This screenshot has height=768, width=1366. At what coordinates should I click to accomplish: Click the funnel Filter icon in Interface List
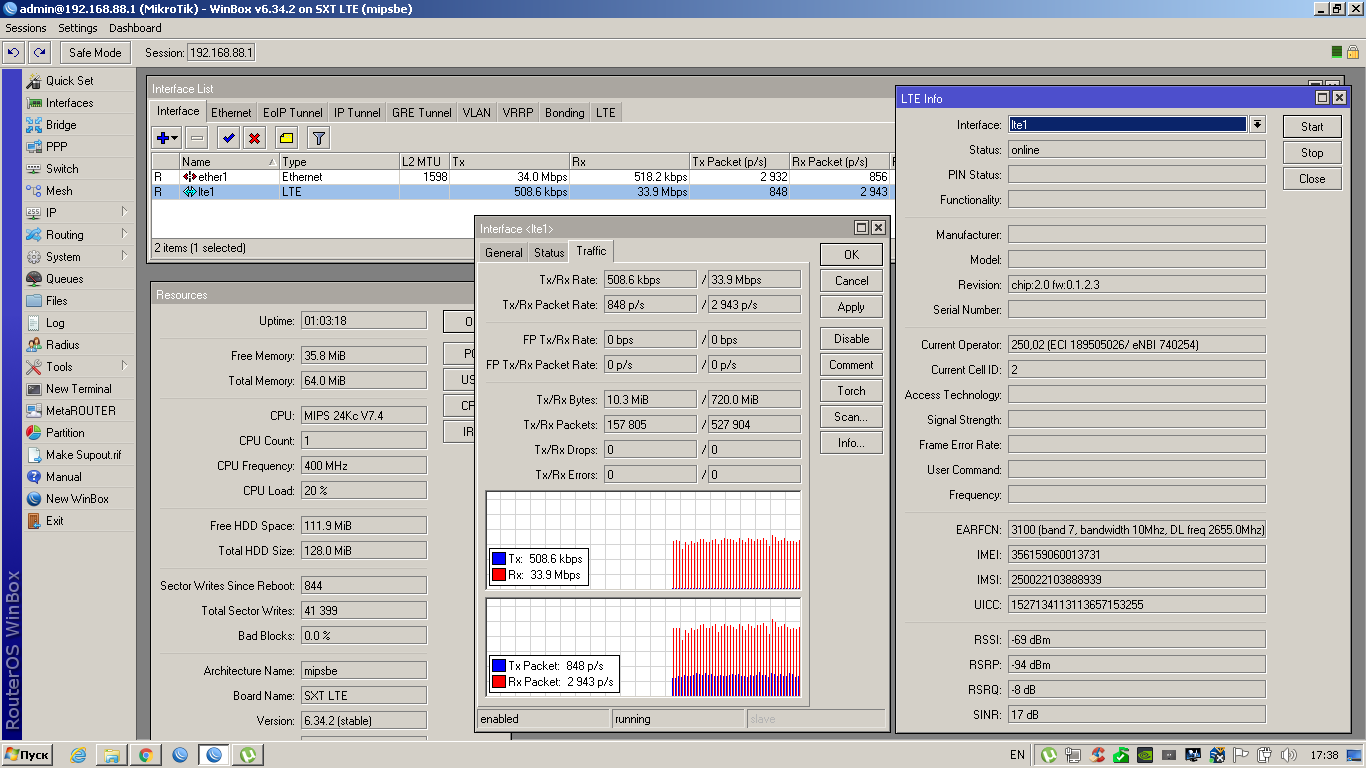[x=318, y=138]
